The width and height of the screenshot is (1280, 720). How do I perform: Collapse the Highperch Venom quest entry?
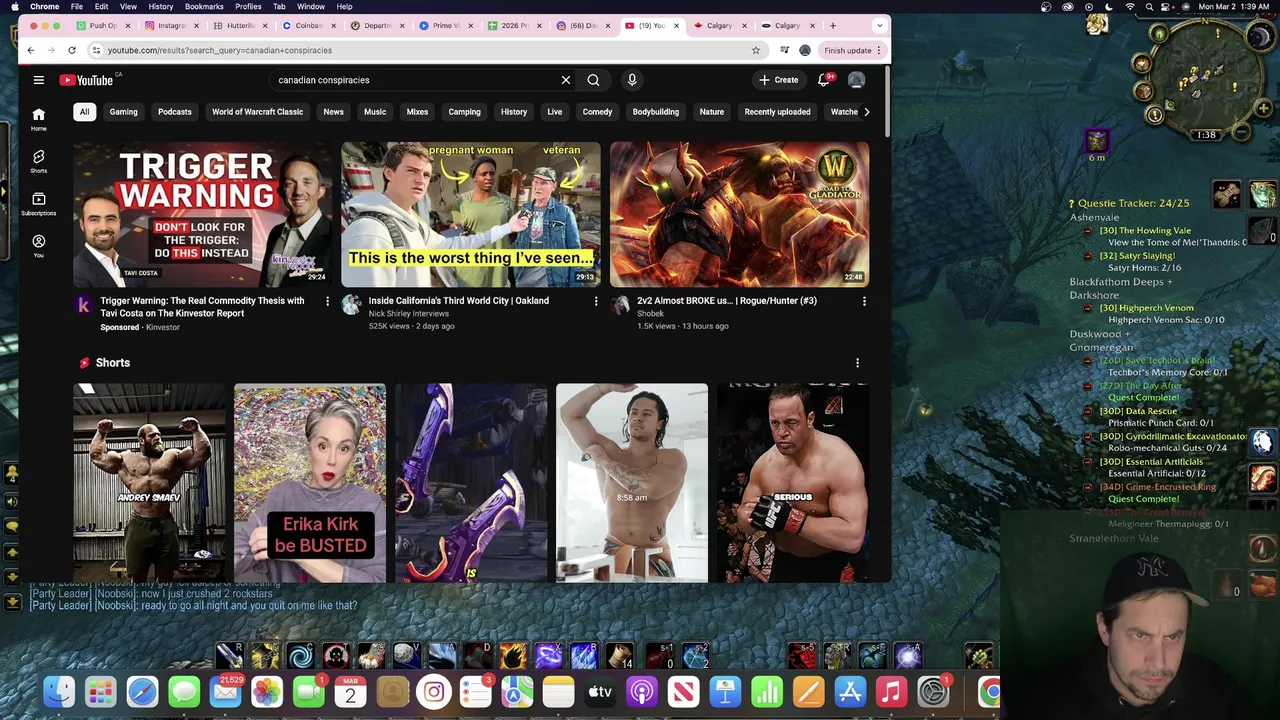coord(1089,308)
